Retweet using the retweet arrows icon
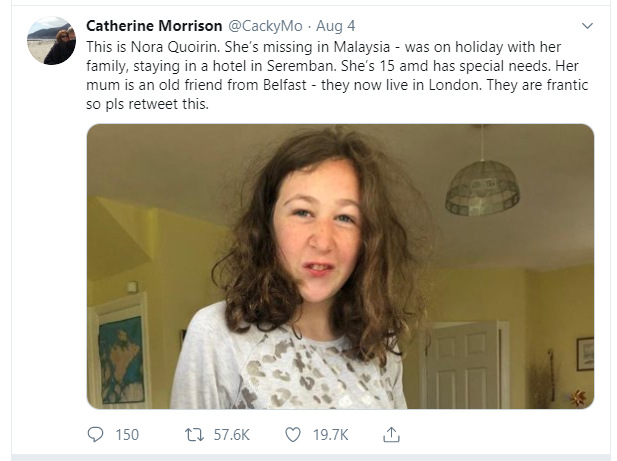The image size is (617, 461). 195,434
